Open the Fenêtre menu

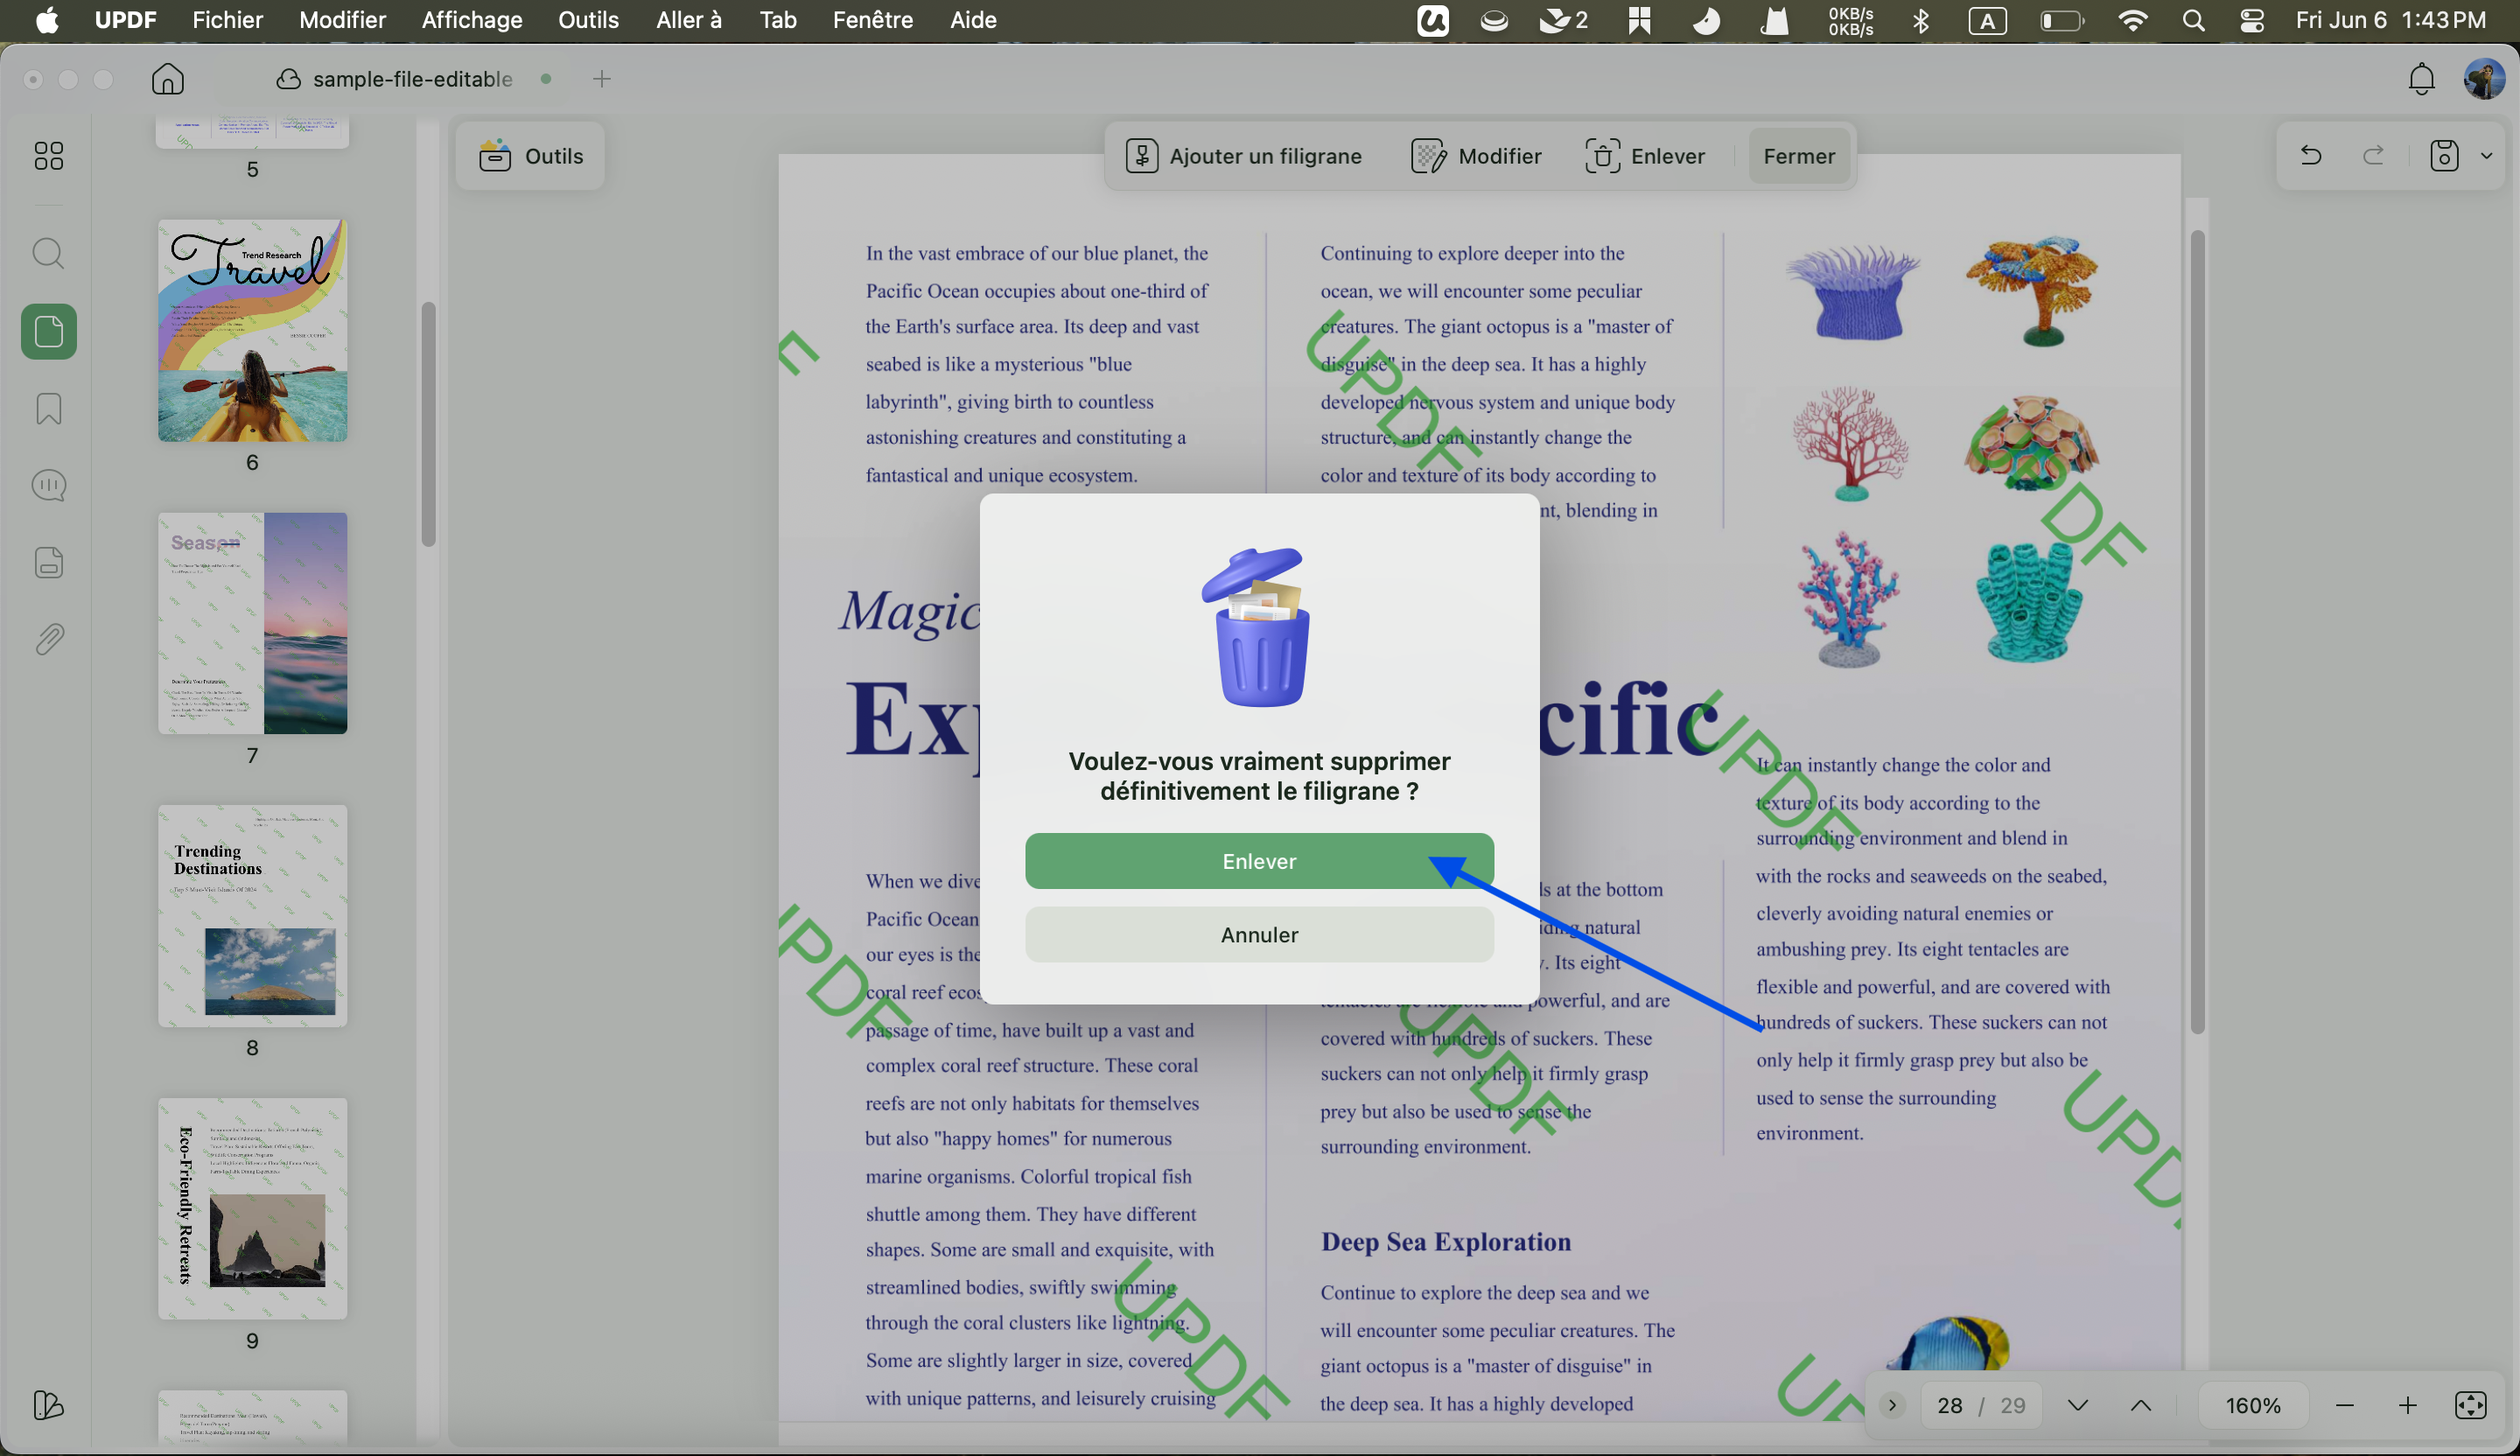pos(873,20)
